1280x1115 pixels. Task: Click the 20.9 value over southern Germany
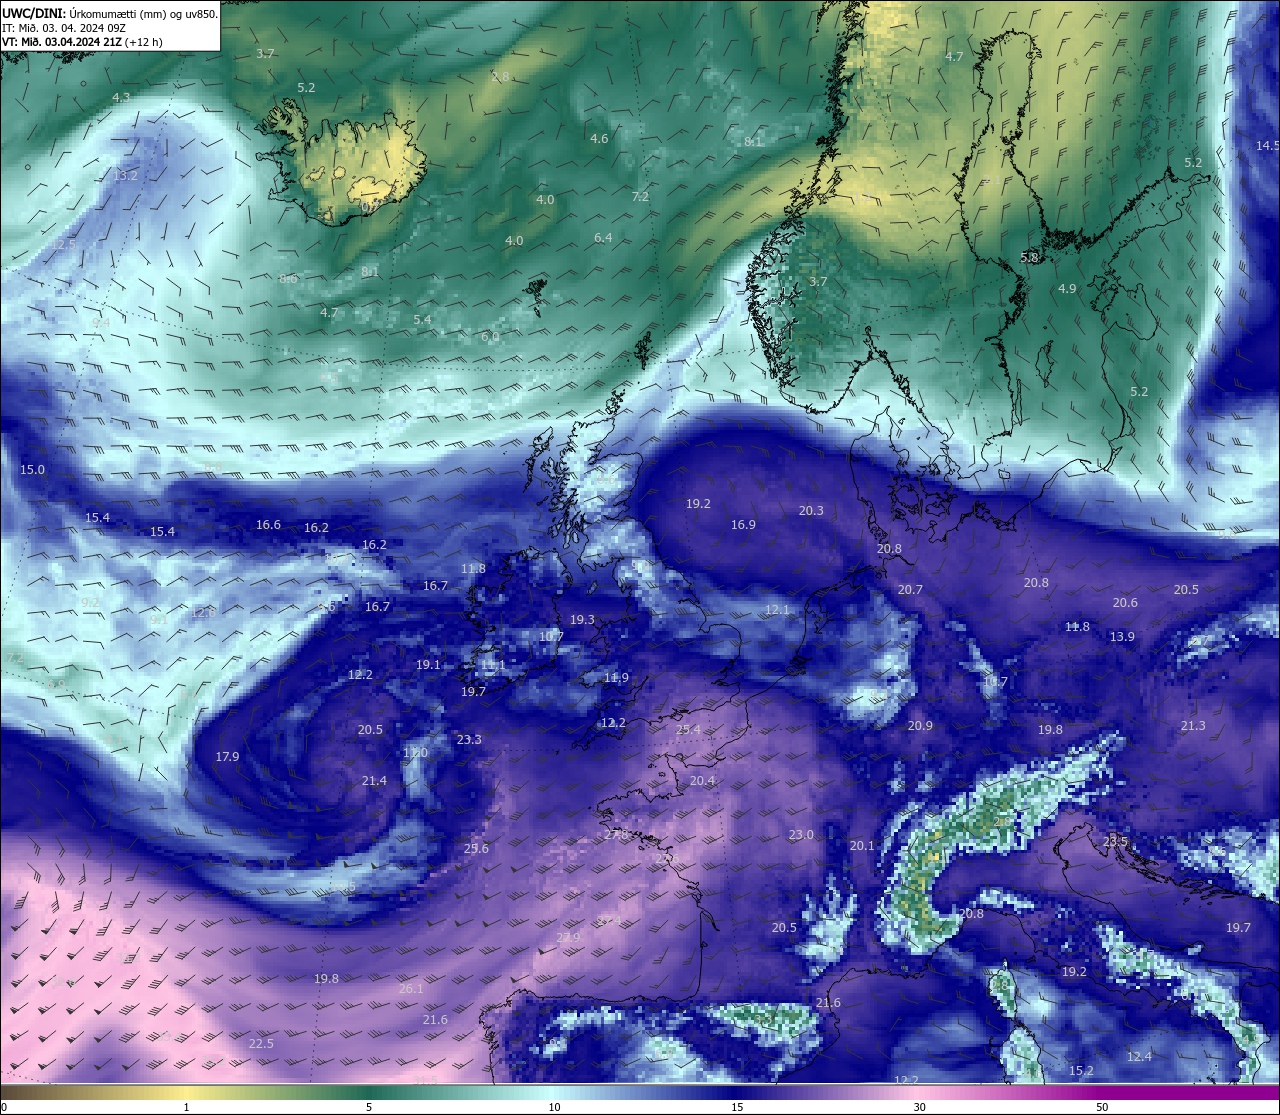920,725
